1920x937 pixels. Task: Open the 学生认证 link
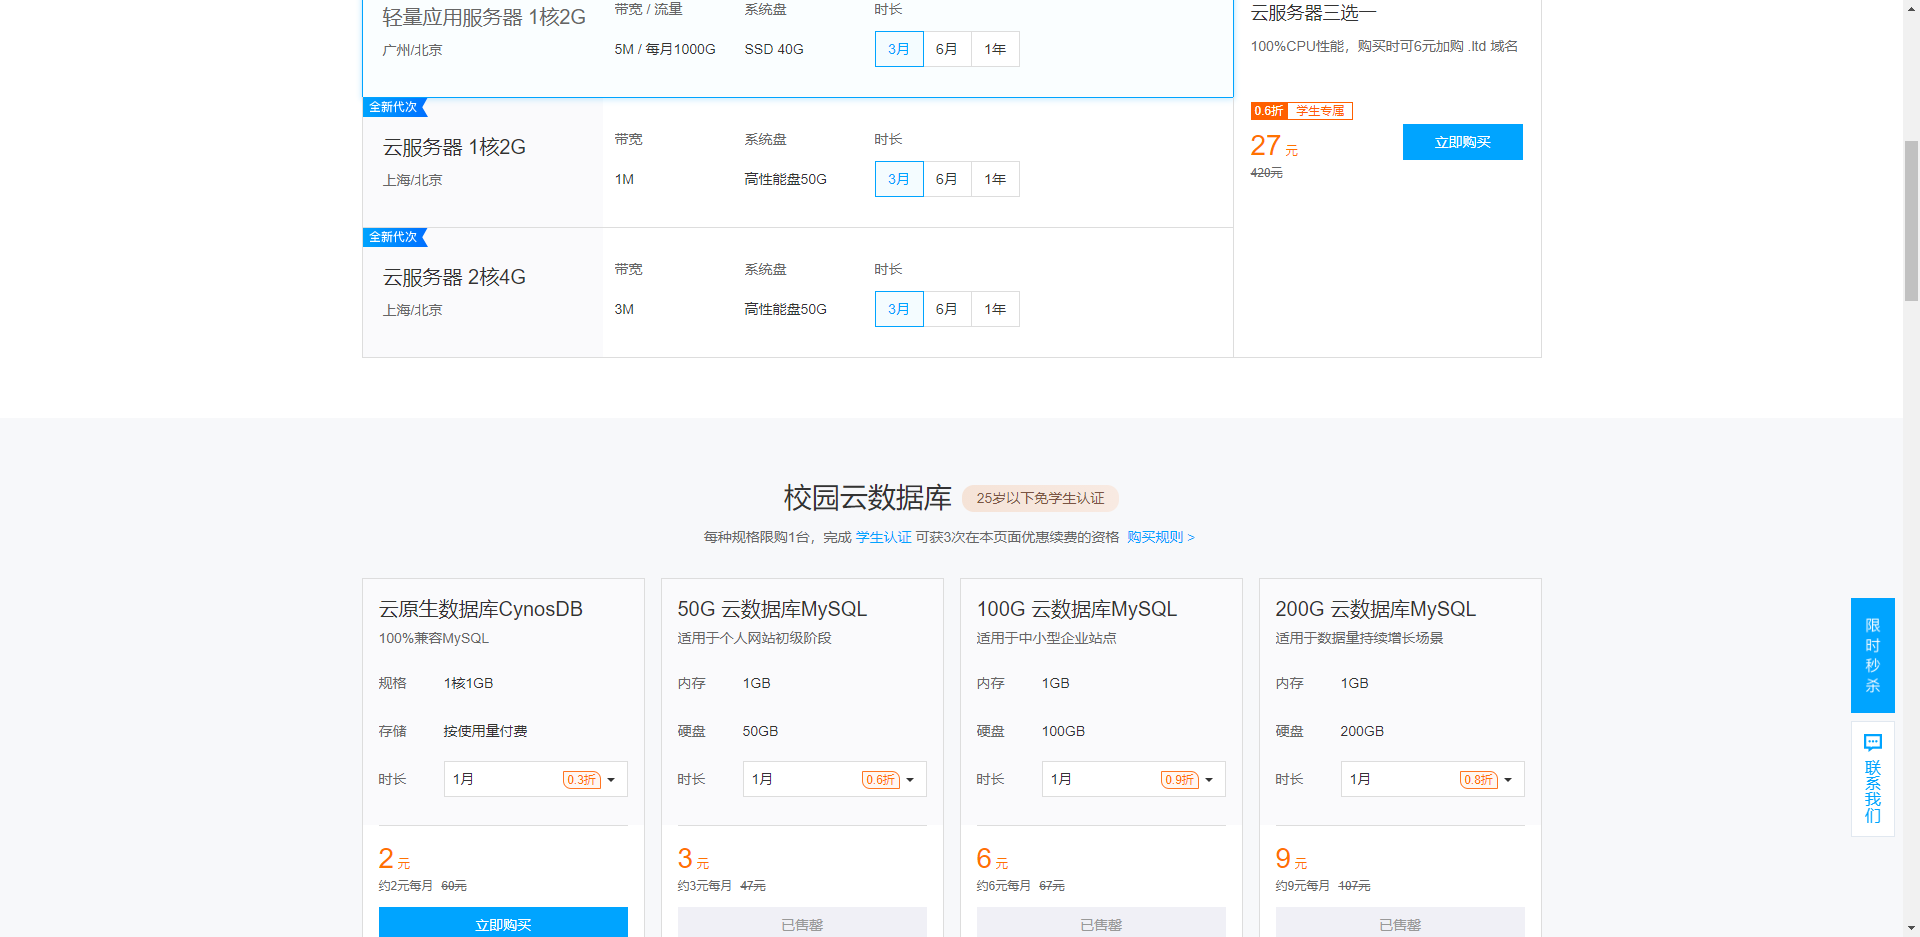(883, 537)
